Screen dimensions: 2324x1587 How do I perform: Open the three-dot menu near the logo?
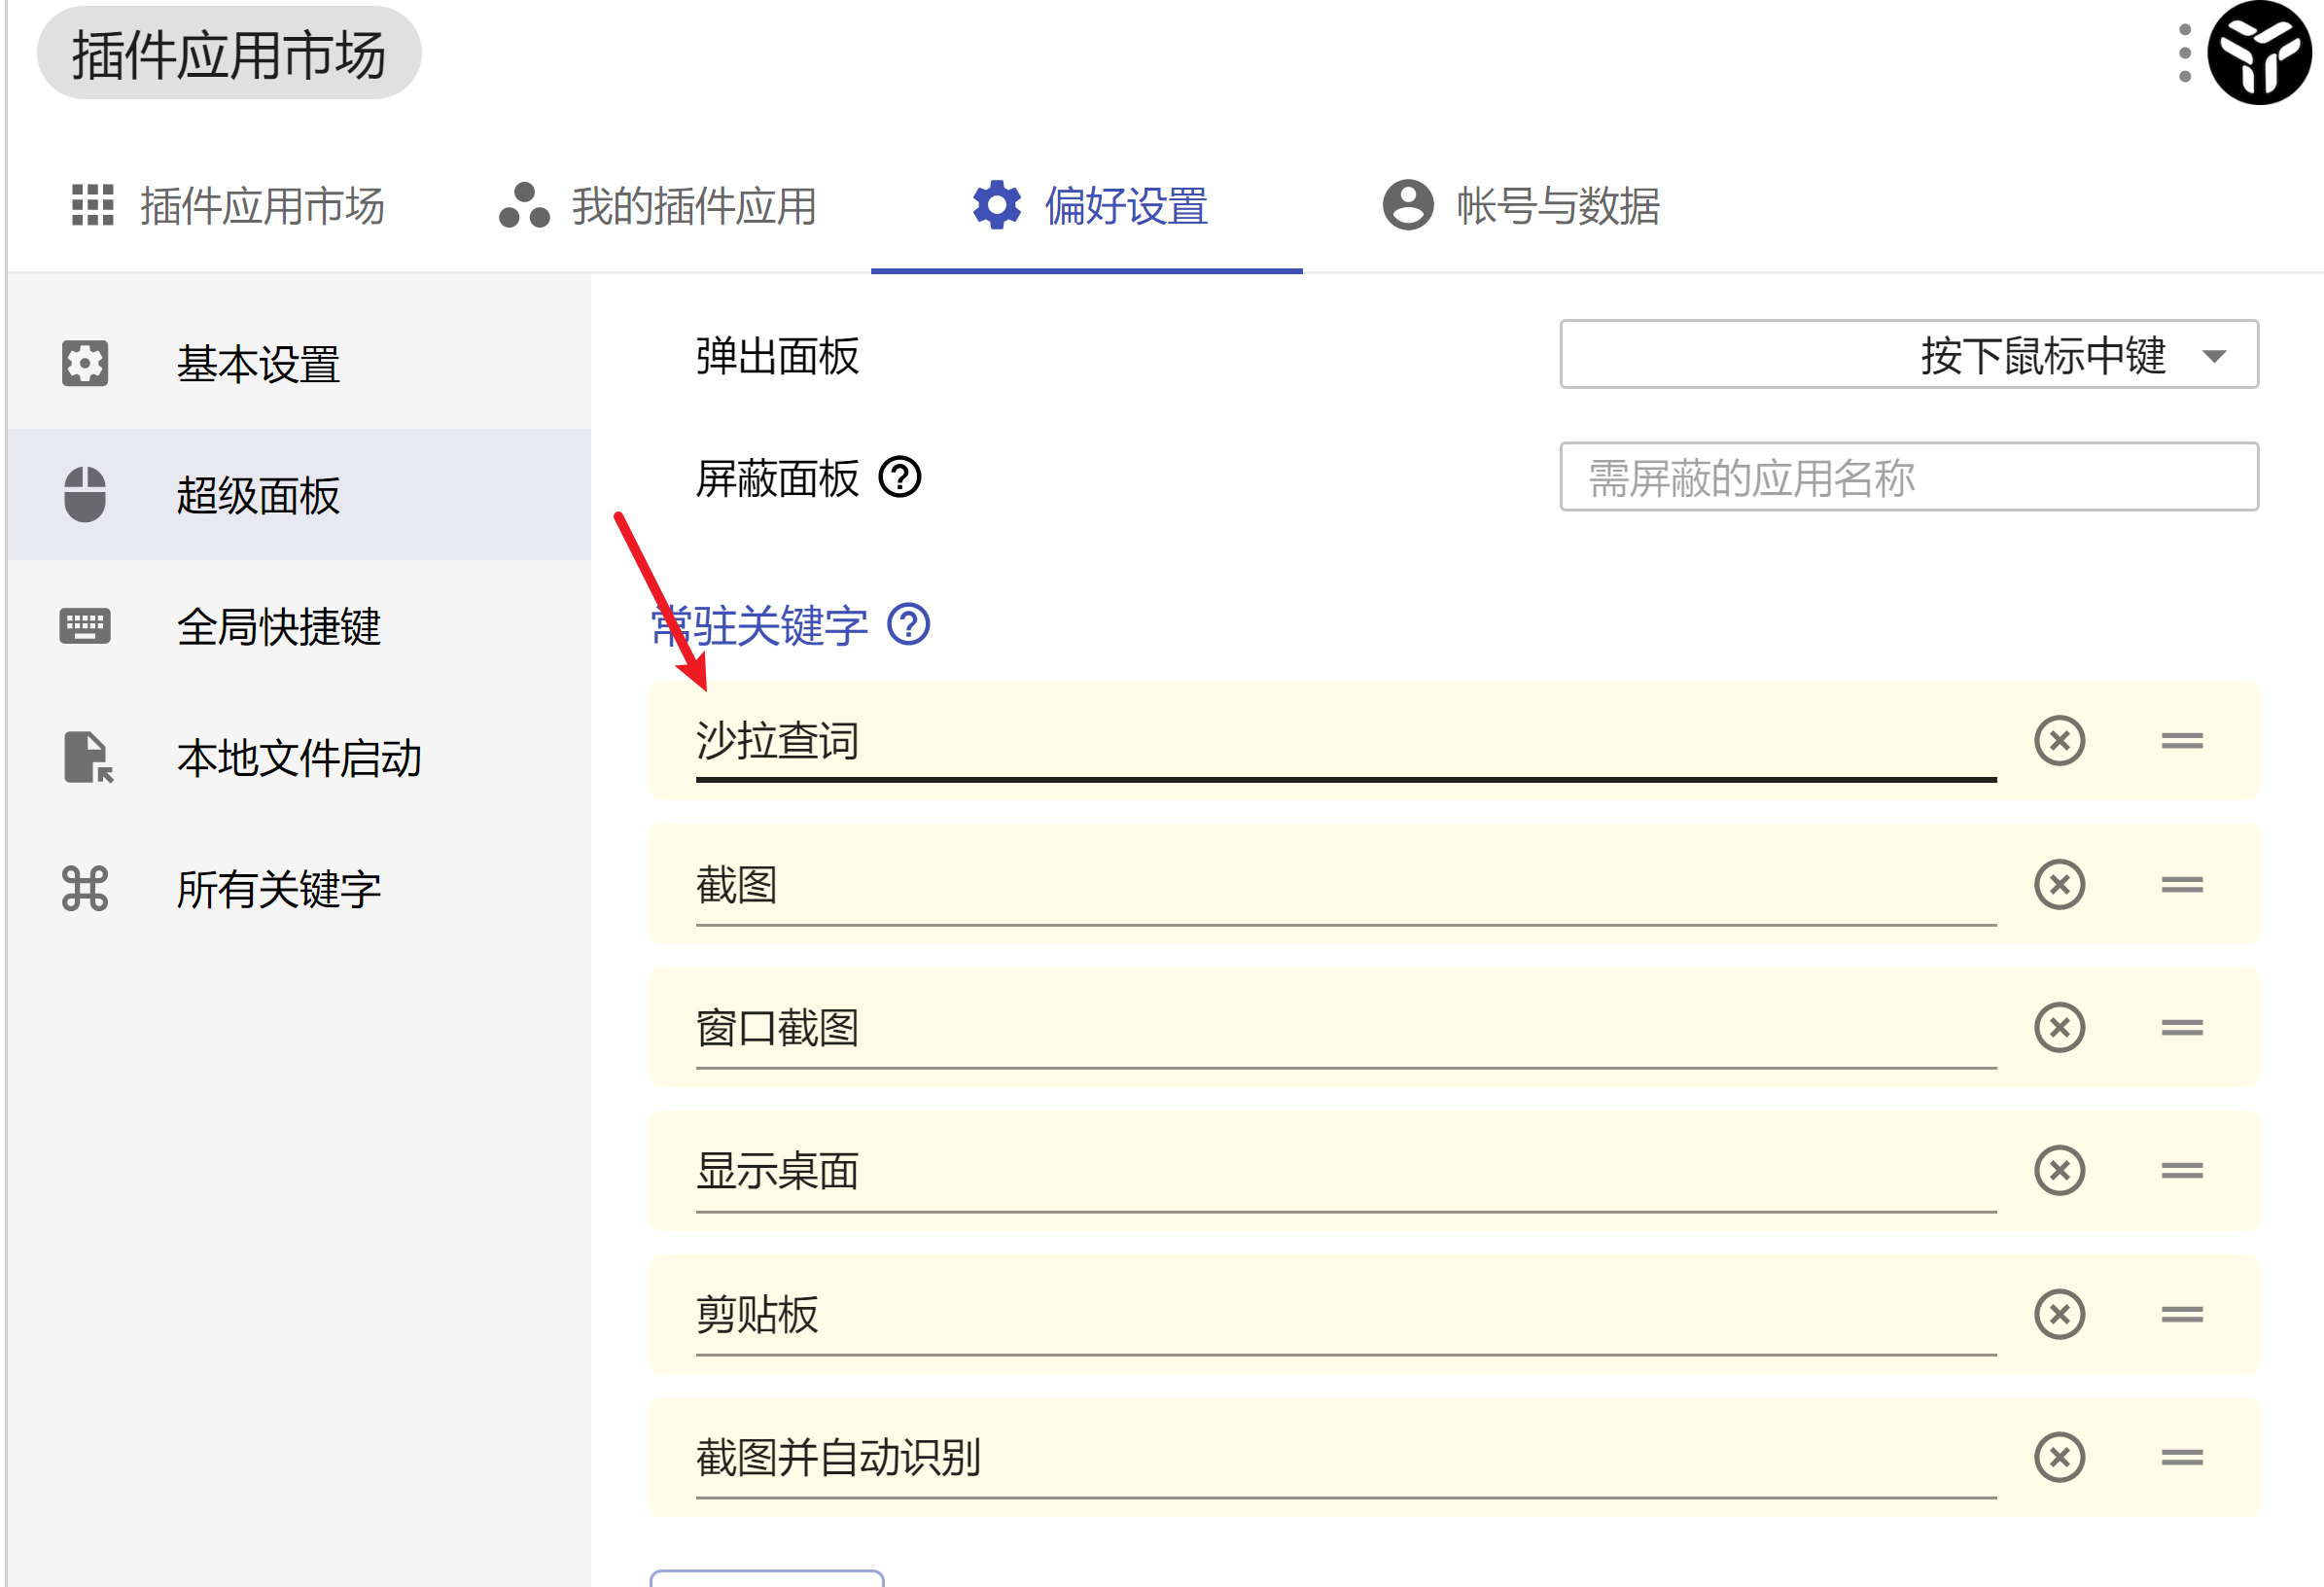(x=2185, y=55)
